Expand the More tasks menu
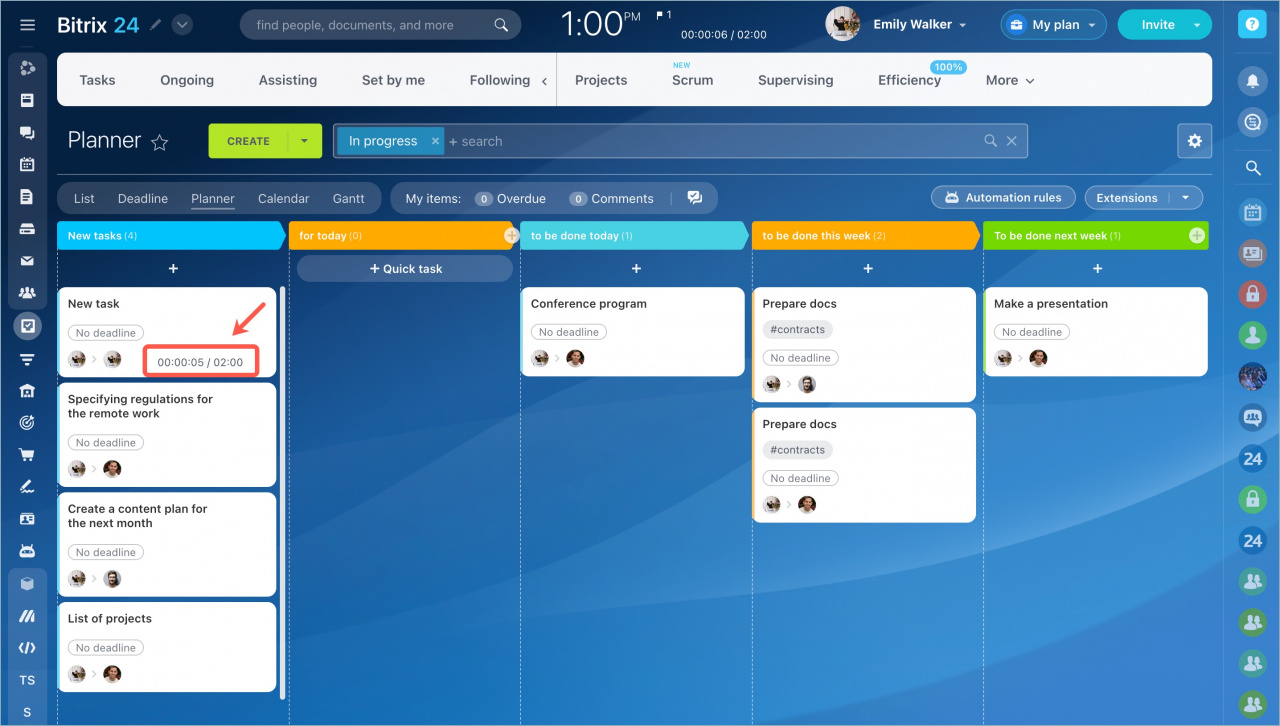1280x726 pixels. click(x=1008, y=79)
